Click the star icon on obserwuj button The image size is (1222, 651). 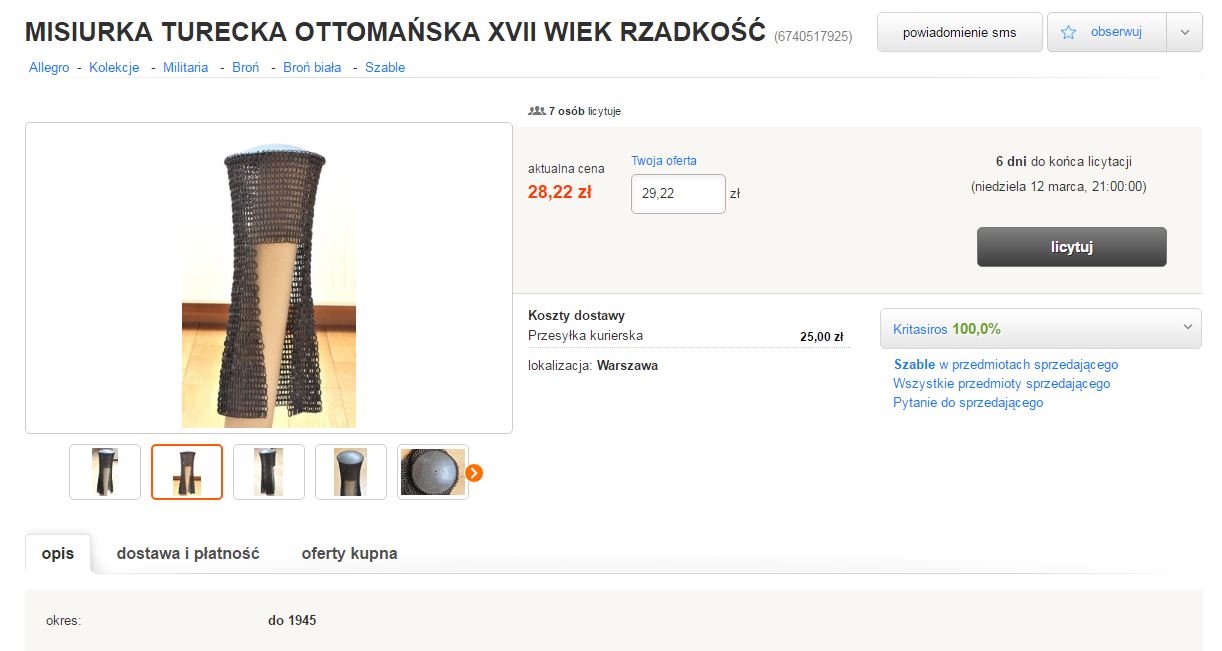pos(1068,32)
